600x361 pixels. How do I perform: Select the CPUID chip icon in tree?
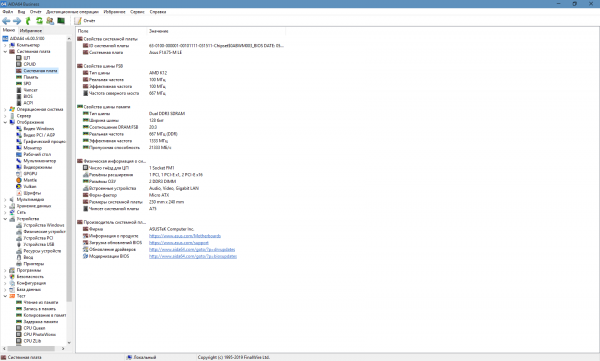(x=19, y=64)
